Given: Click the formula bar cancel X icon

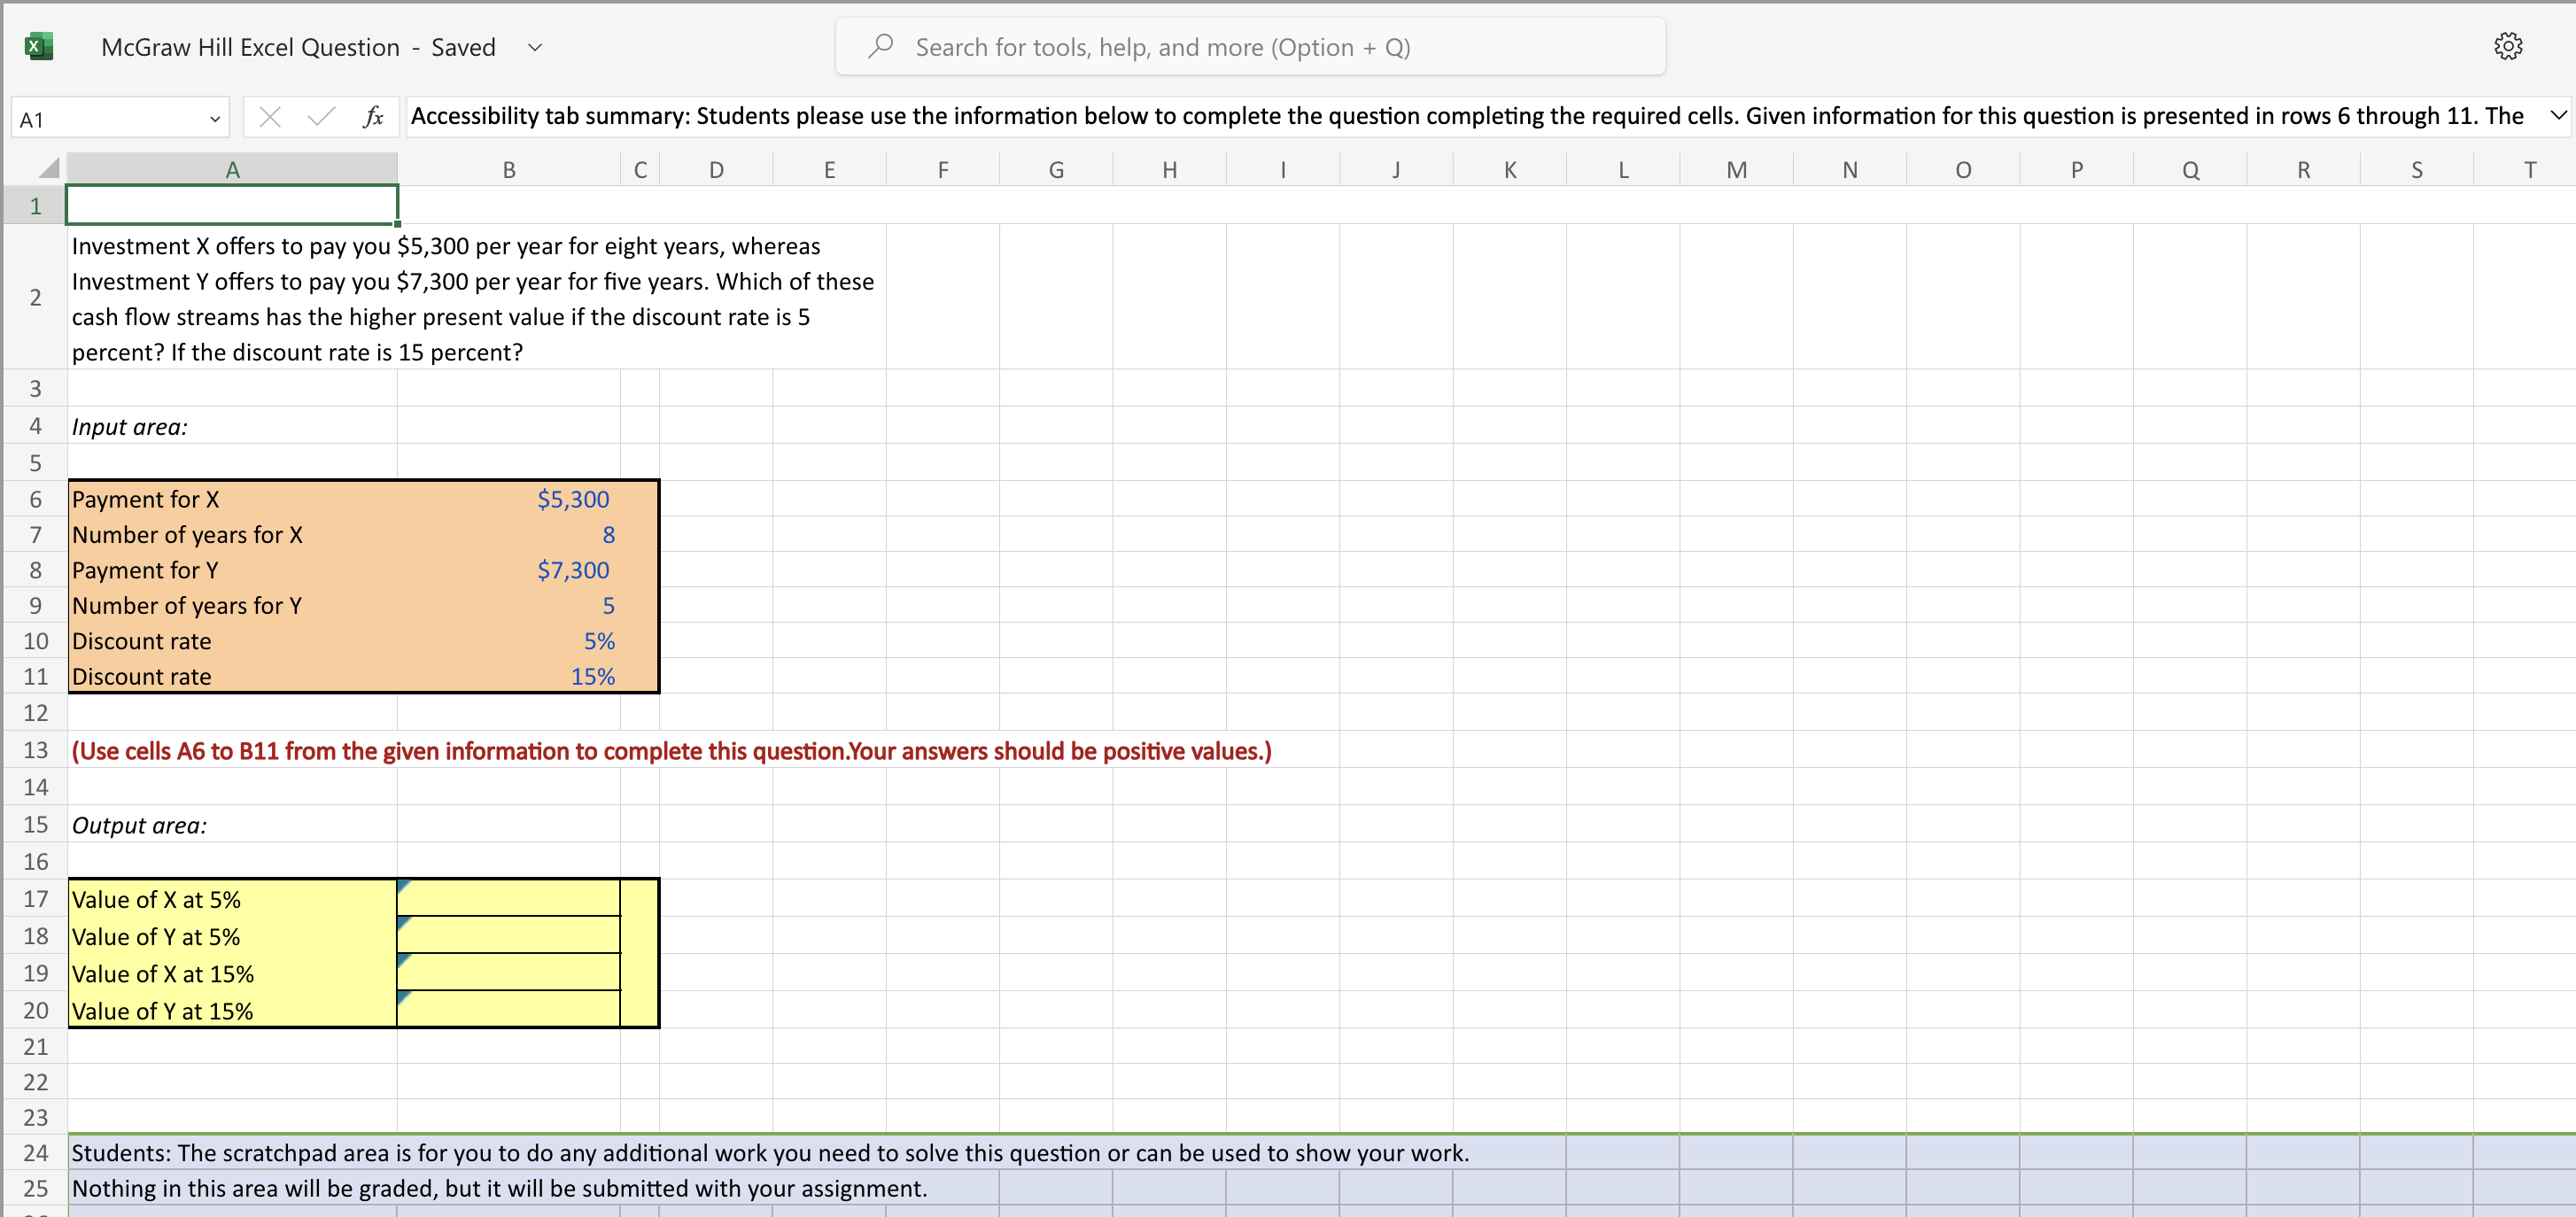Looking at the screenshot, I should pos(266,119).
